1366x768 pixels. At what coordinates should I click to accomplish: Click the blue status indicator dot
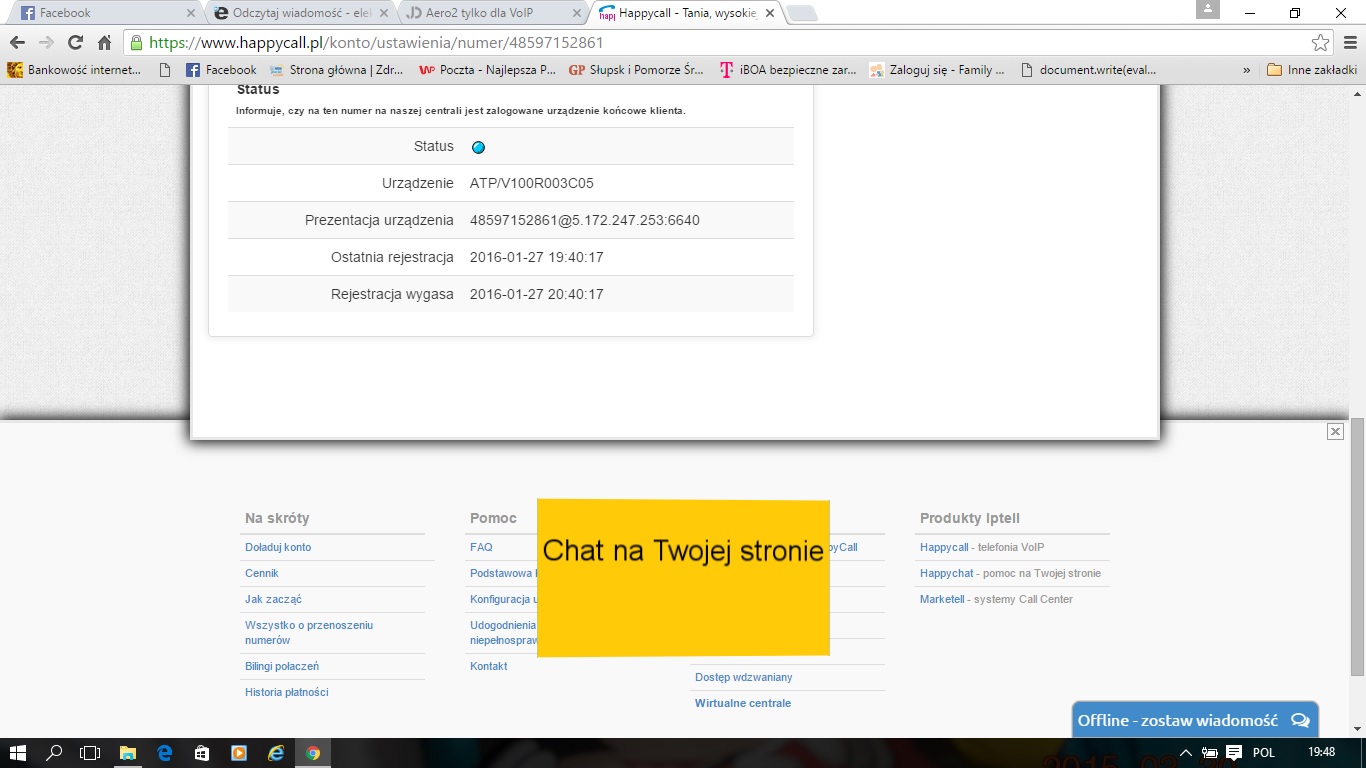(478, 147)
